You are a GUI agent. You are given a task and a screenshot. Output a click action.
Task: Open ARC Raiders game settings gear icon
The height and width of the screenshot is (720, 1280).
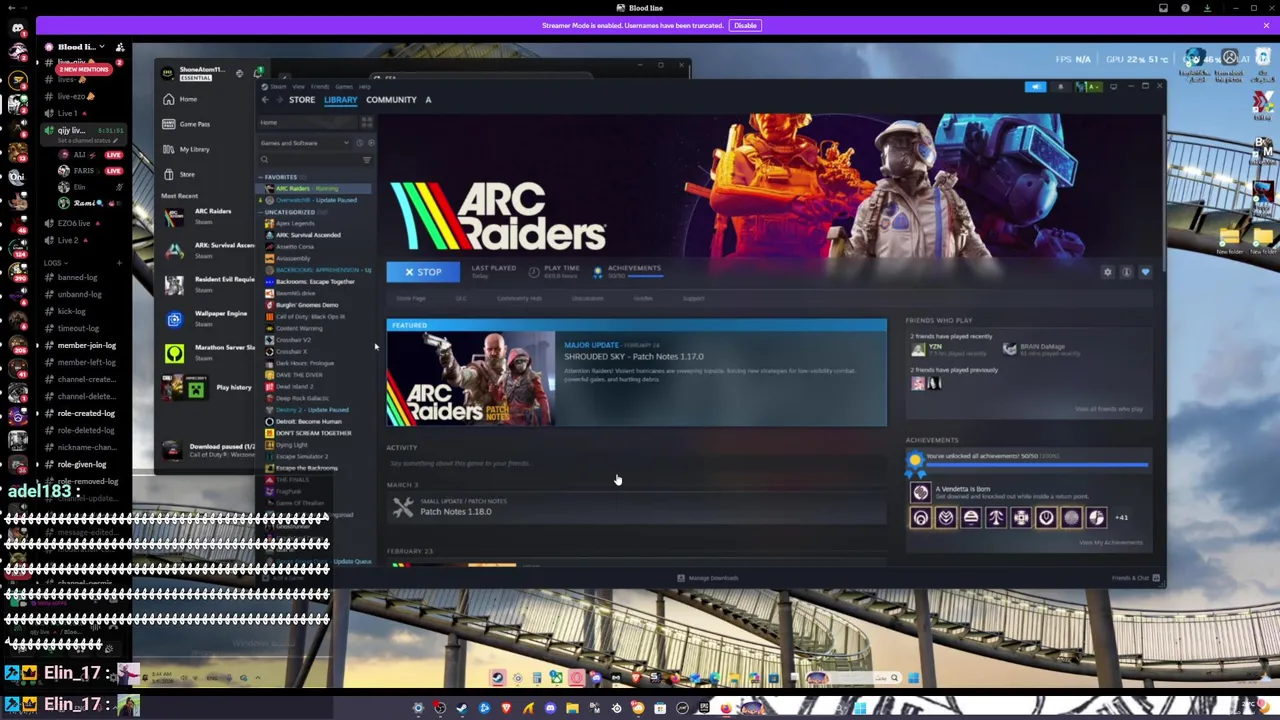(1107, 272)
